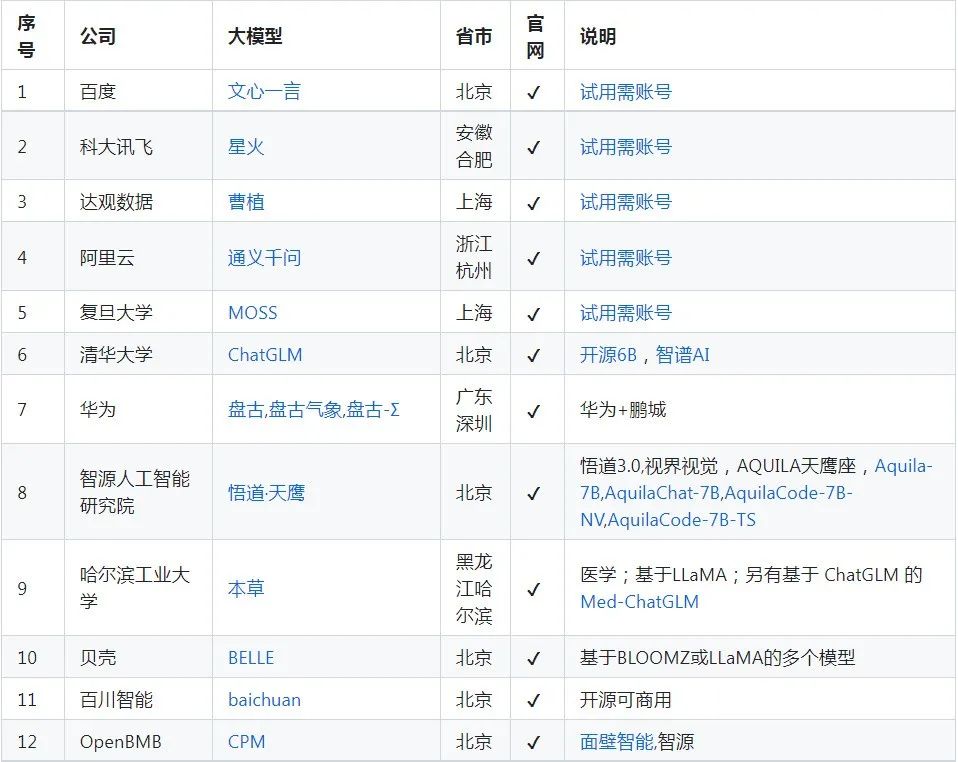Open the 盘古-Σ link
Screen dimensions: 958x762
[x=373, y=409]
